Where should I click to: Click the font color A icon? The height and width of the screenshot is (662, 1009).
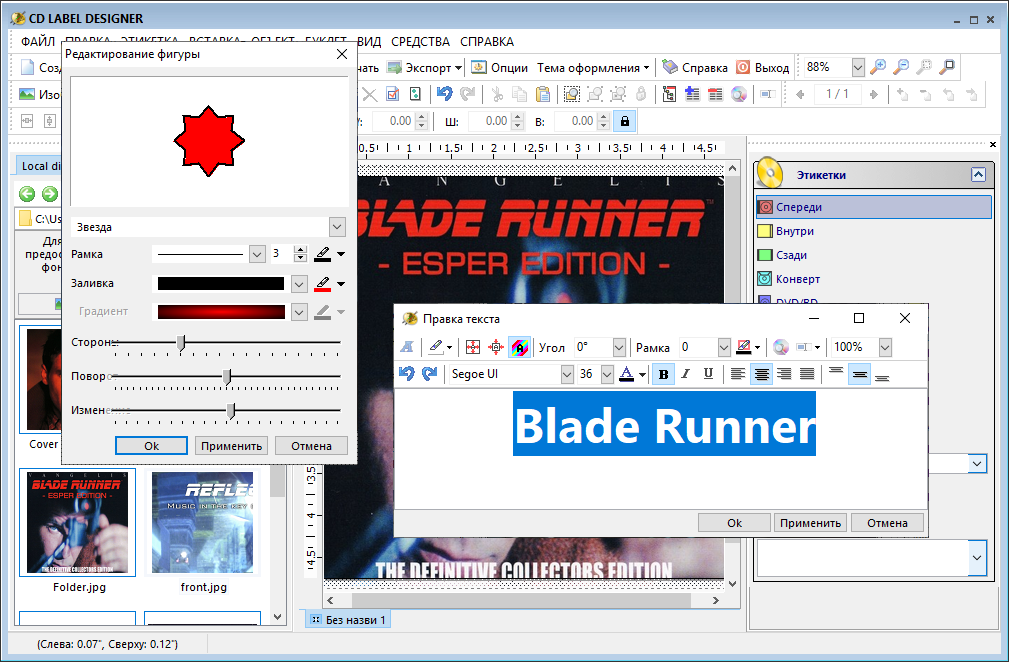pos(627,374)
